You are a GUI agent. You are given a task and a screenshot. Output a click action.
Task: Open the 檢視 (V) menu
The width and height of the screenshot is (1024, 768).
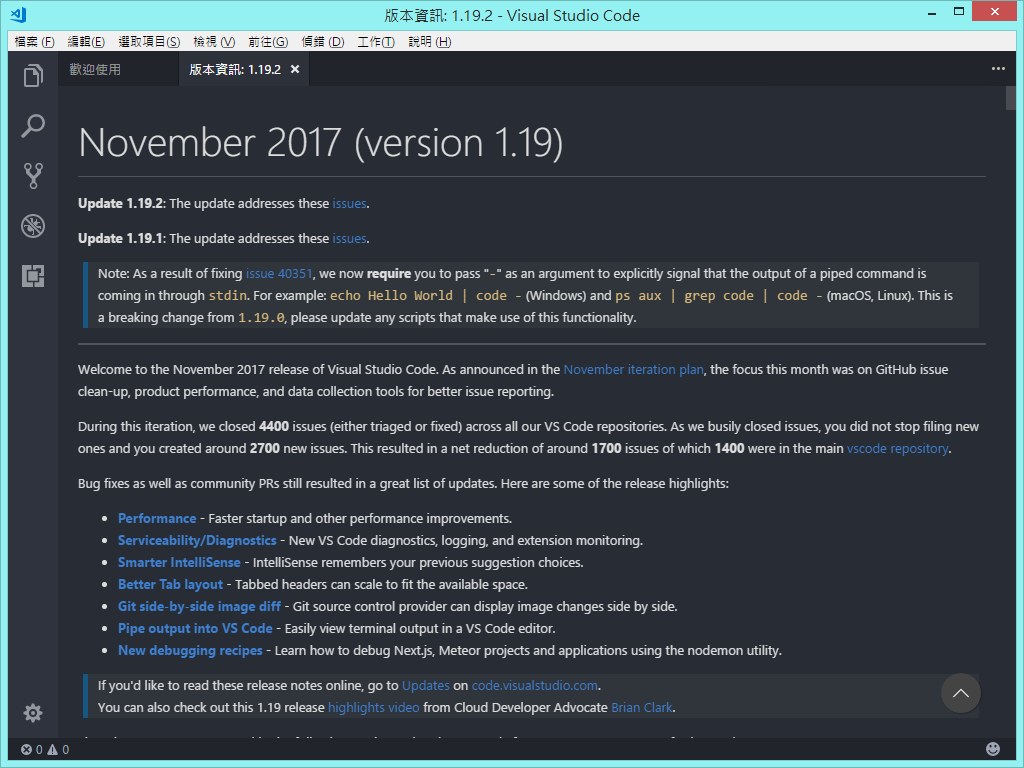pos(214,42)
